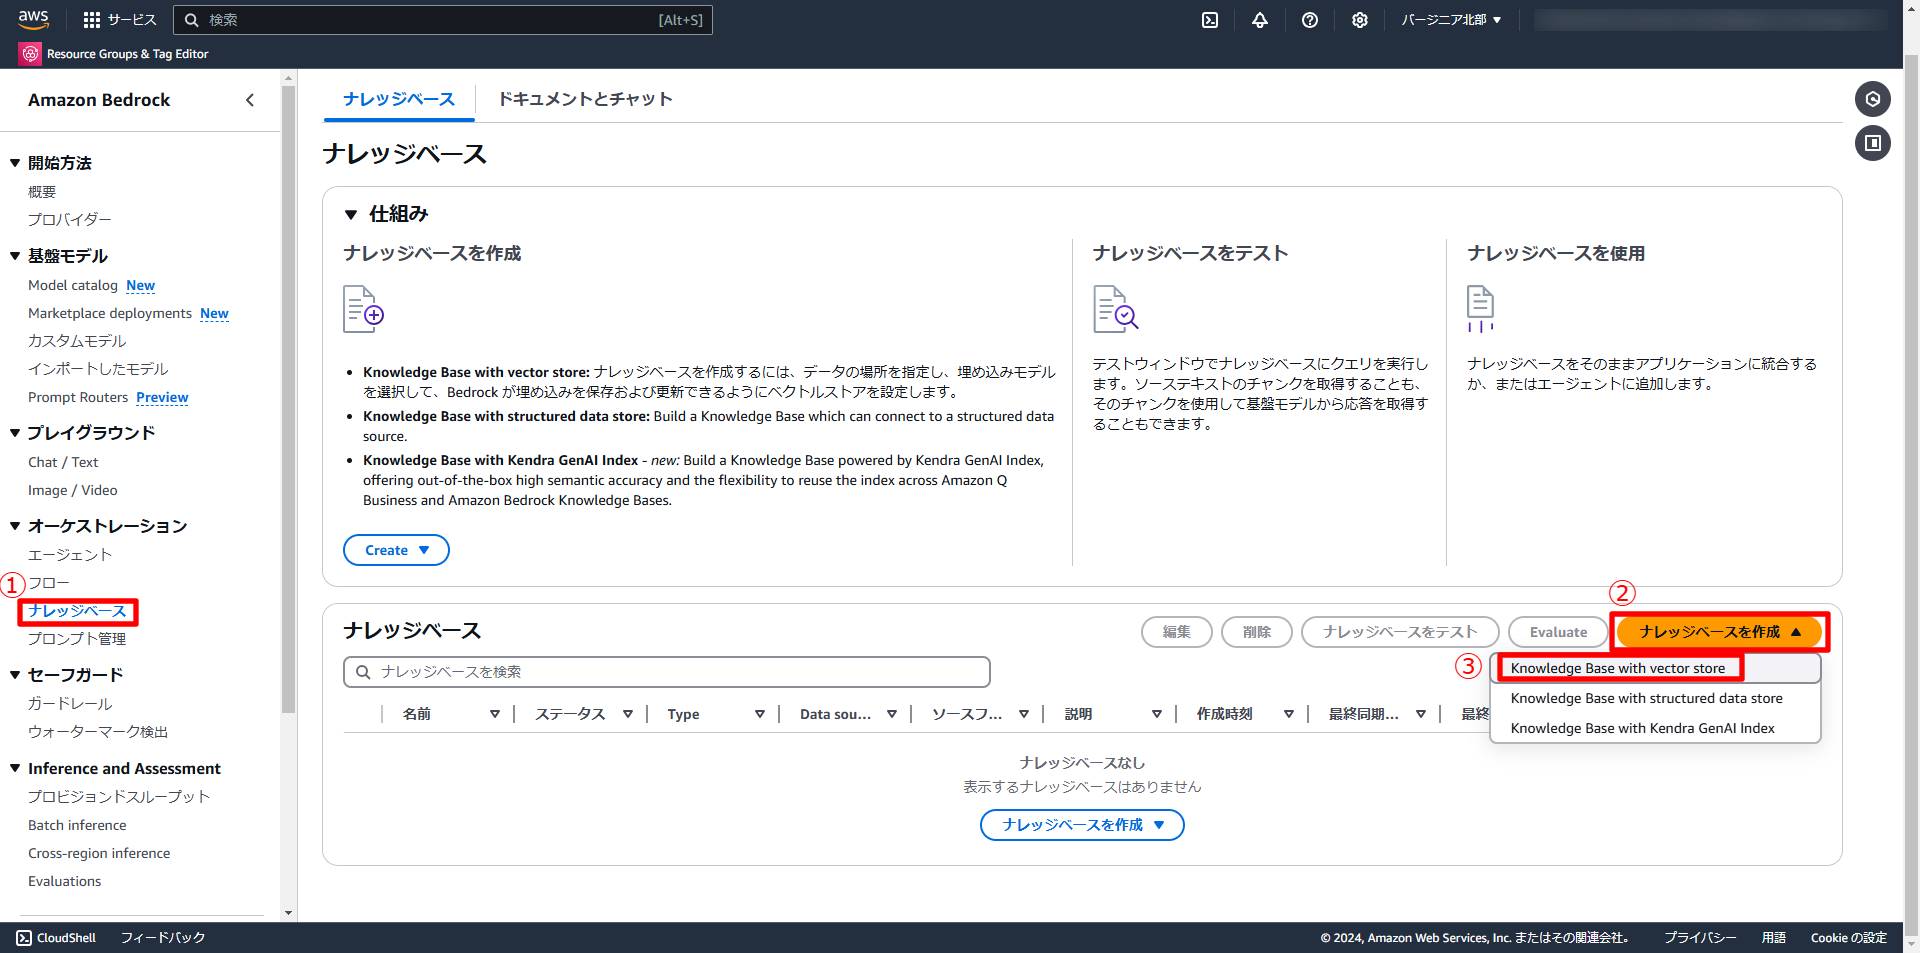Click the use knowledge base document icon
The image size is (1920, 953).
click(1481, 309)
